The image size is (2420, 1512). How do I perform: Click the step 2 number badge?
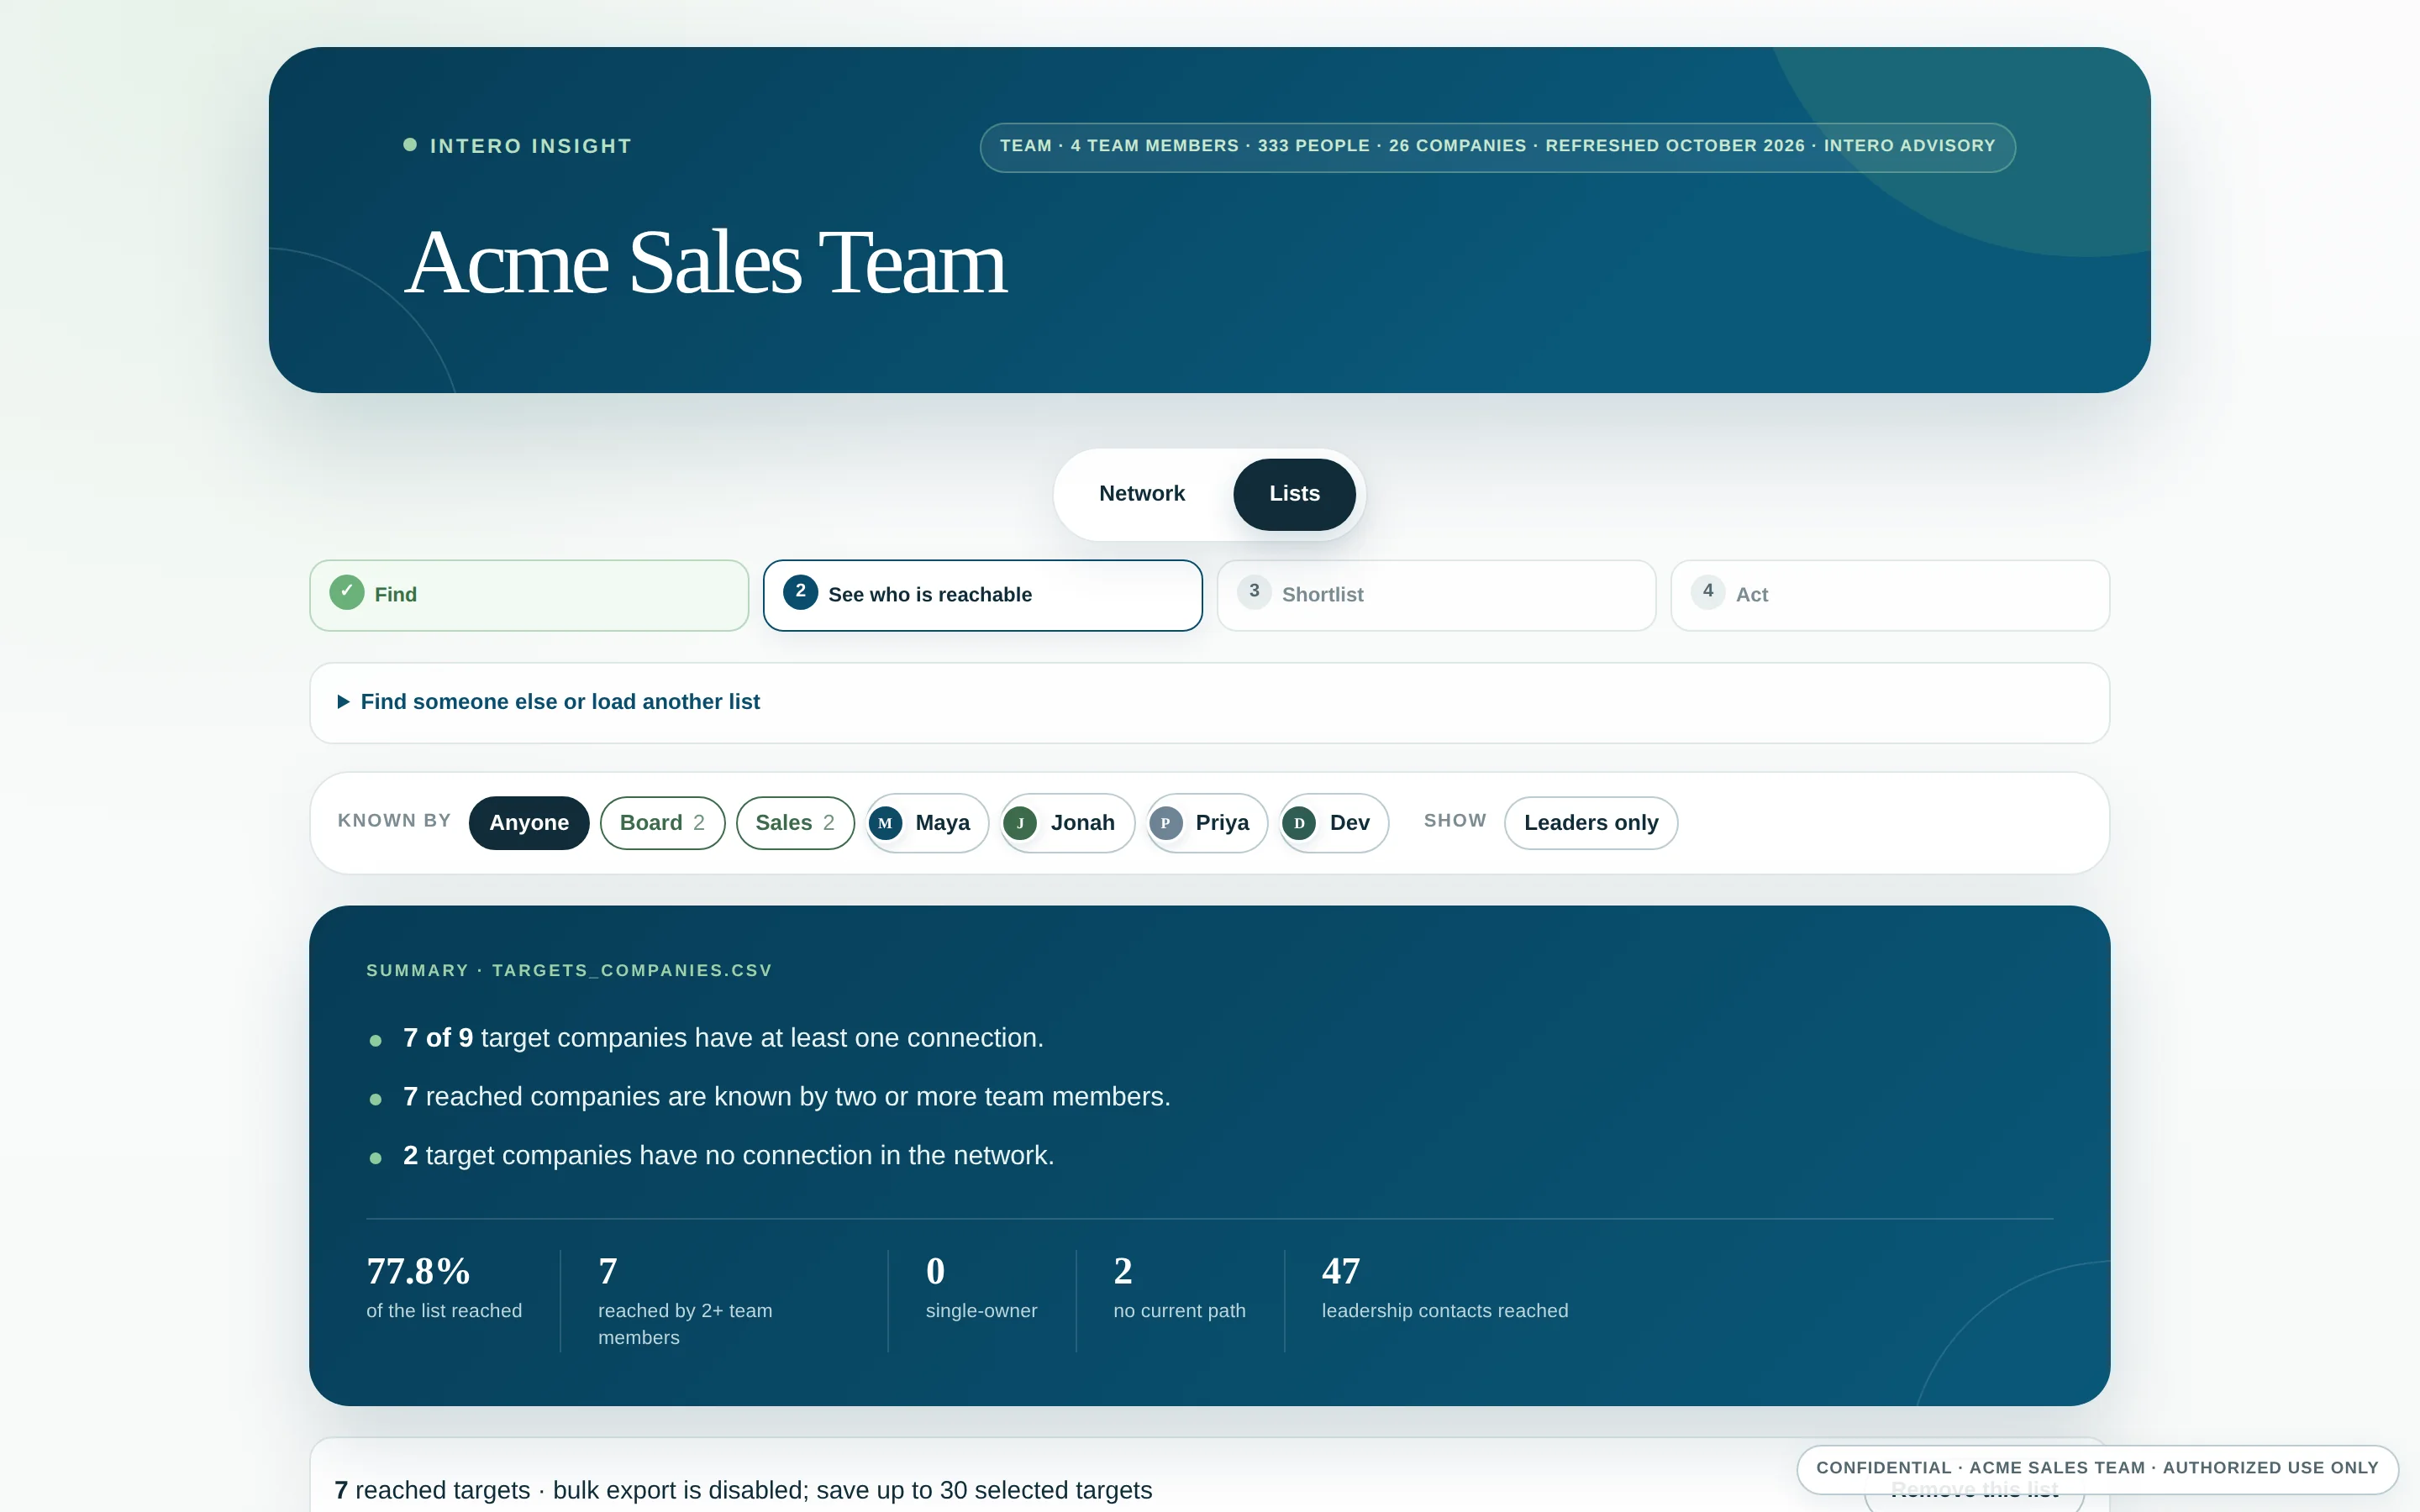(800, 592)
